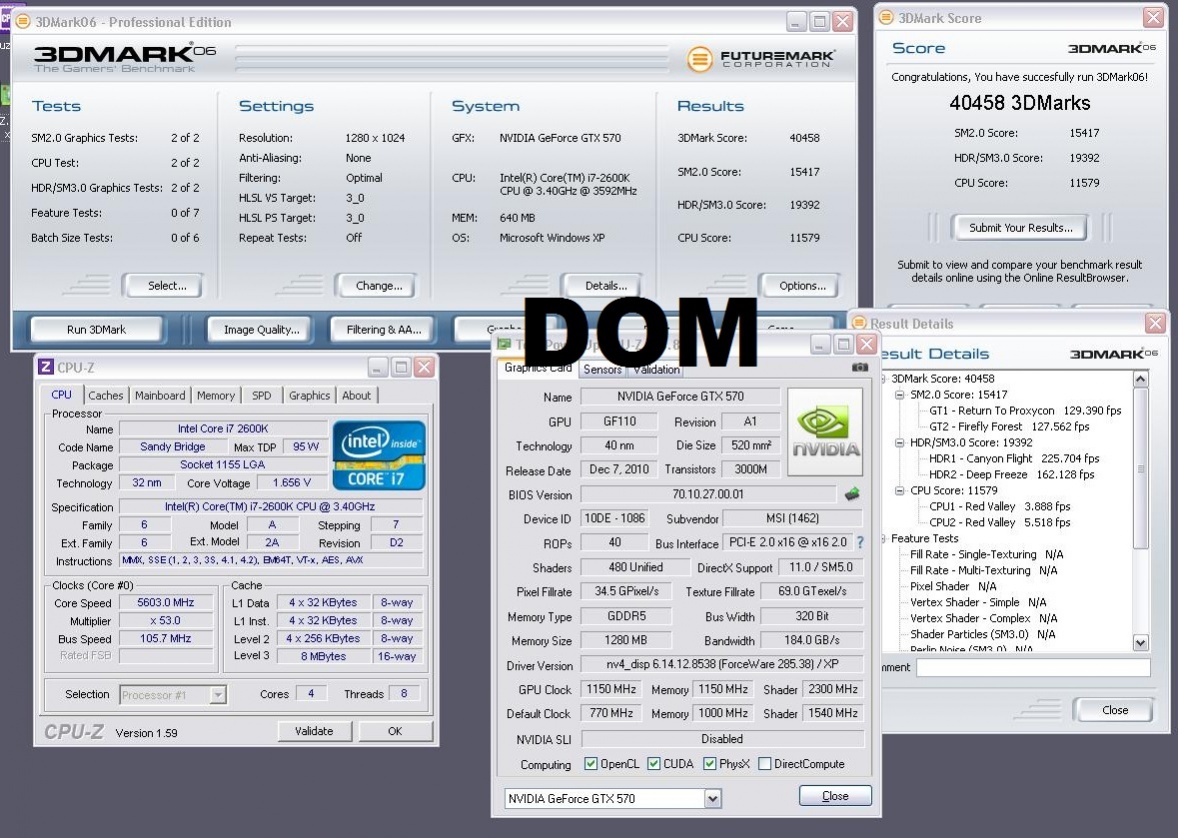
Task: Collapse the SM2.0 Score tree node
Action: [x=900, y=395]
